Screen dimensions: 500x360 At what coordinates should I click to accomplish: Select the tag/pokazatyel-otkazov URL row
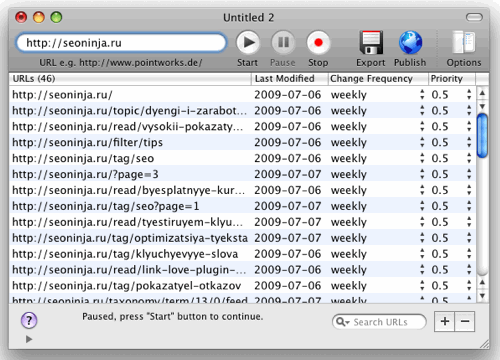point(127,285)
